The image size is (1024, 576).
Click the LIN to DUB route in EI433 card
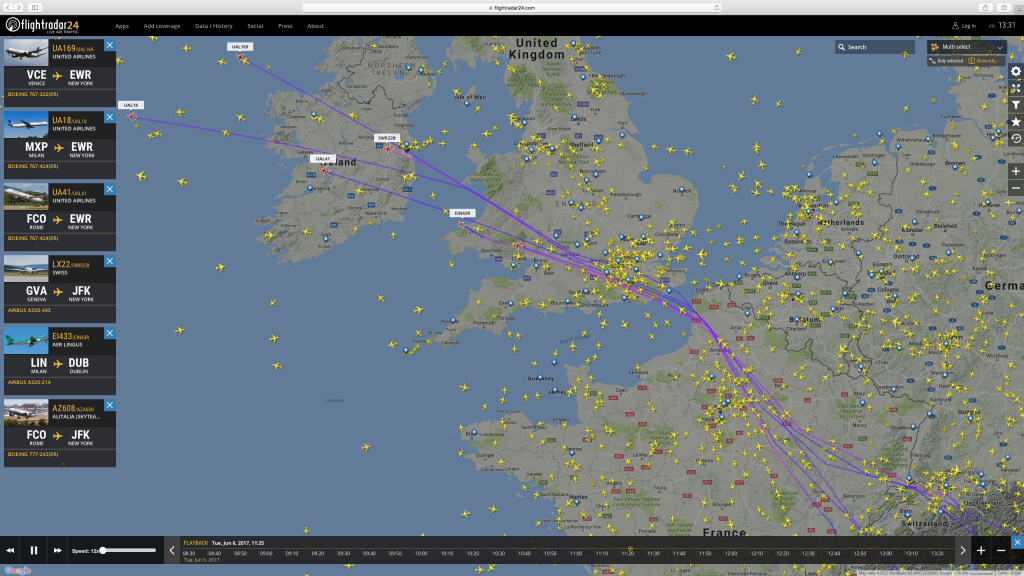pyautogui.click(x=59, y=364)
